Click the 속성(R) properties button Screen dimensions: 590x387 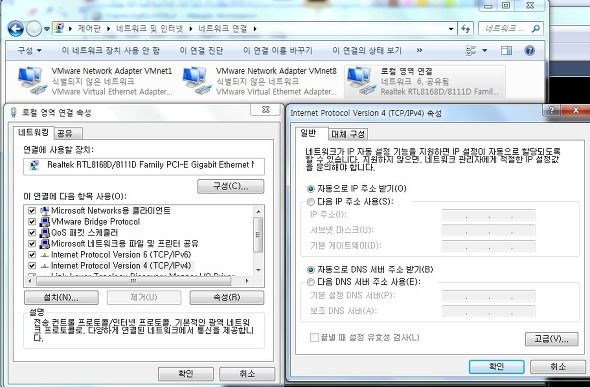(227, 297)
